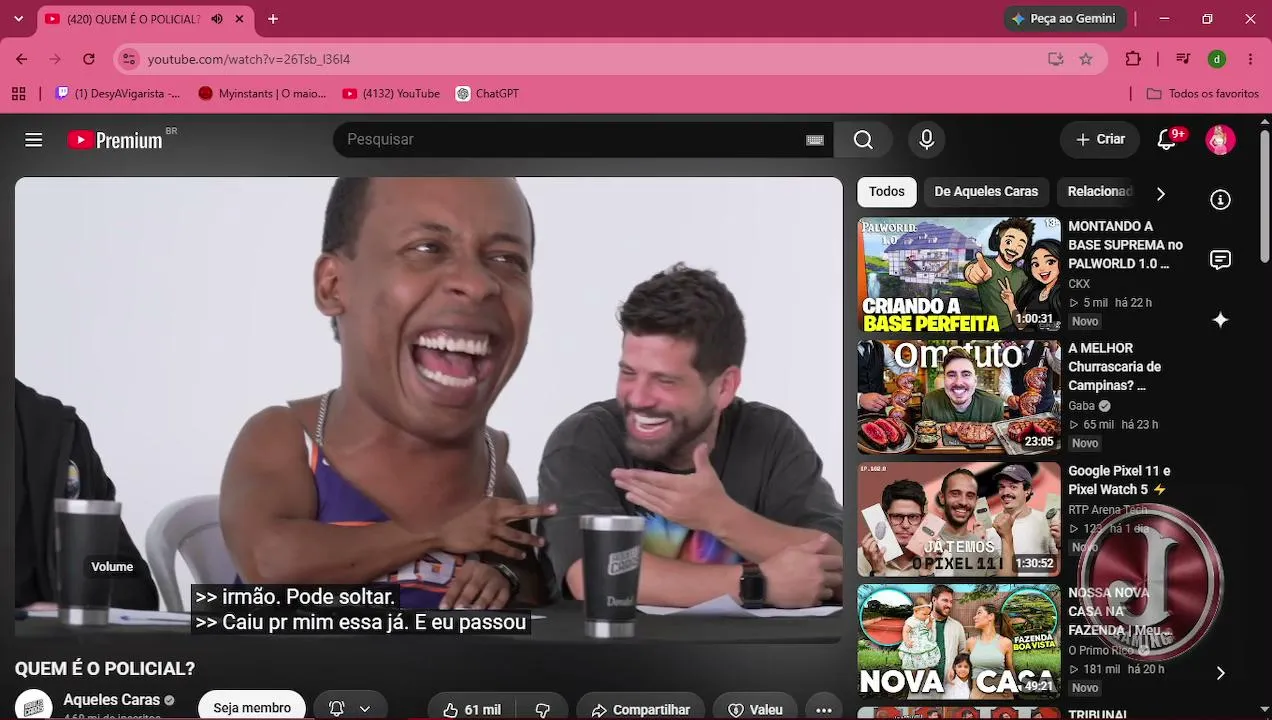Screen dimensions: 1272x720
Task: Click the Criar button
Action: 1100,140
